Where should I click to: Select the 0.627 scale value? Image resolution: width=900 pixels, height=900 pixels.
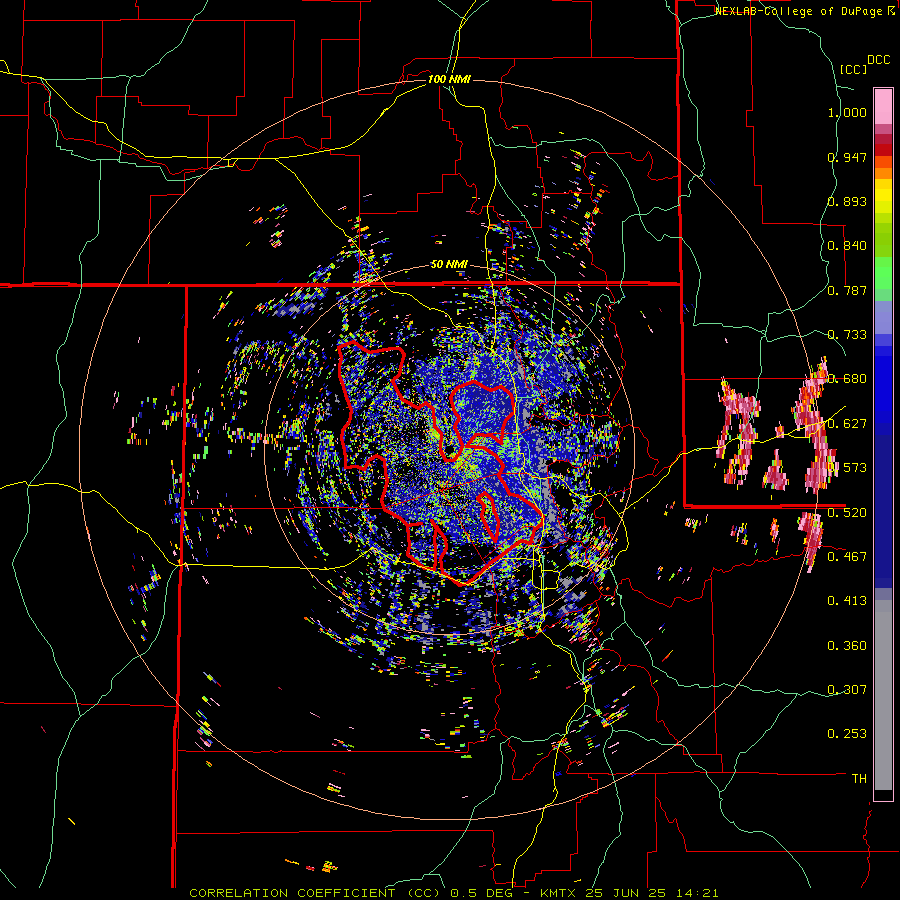pyautogui.click(x=847, y=424)
